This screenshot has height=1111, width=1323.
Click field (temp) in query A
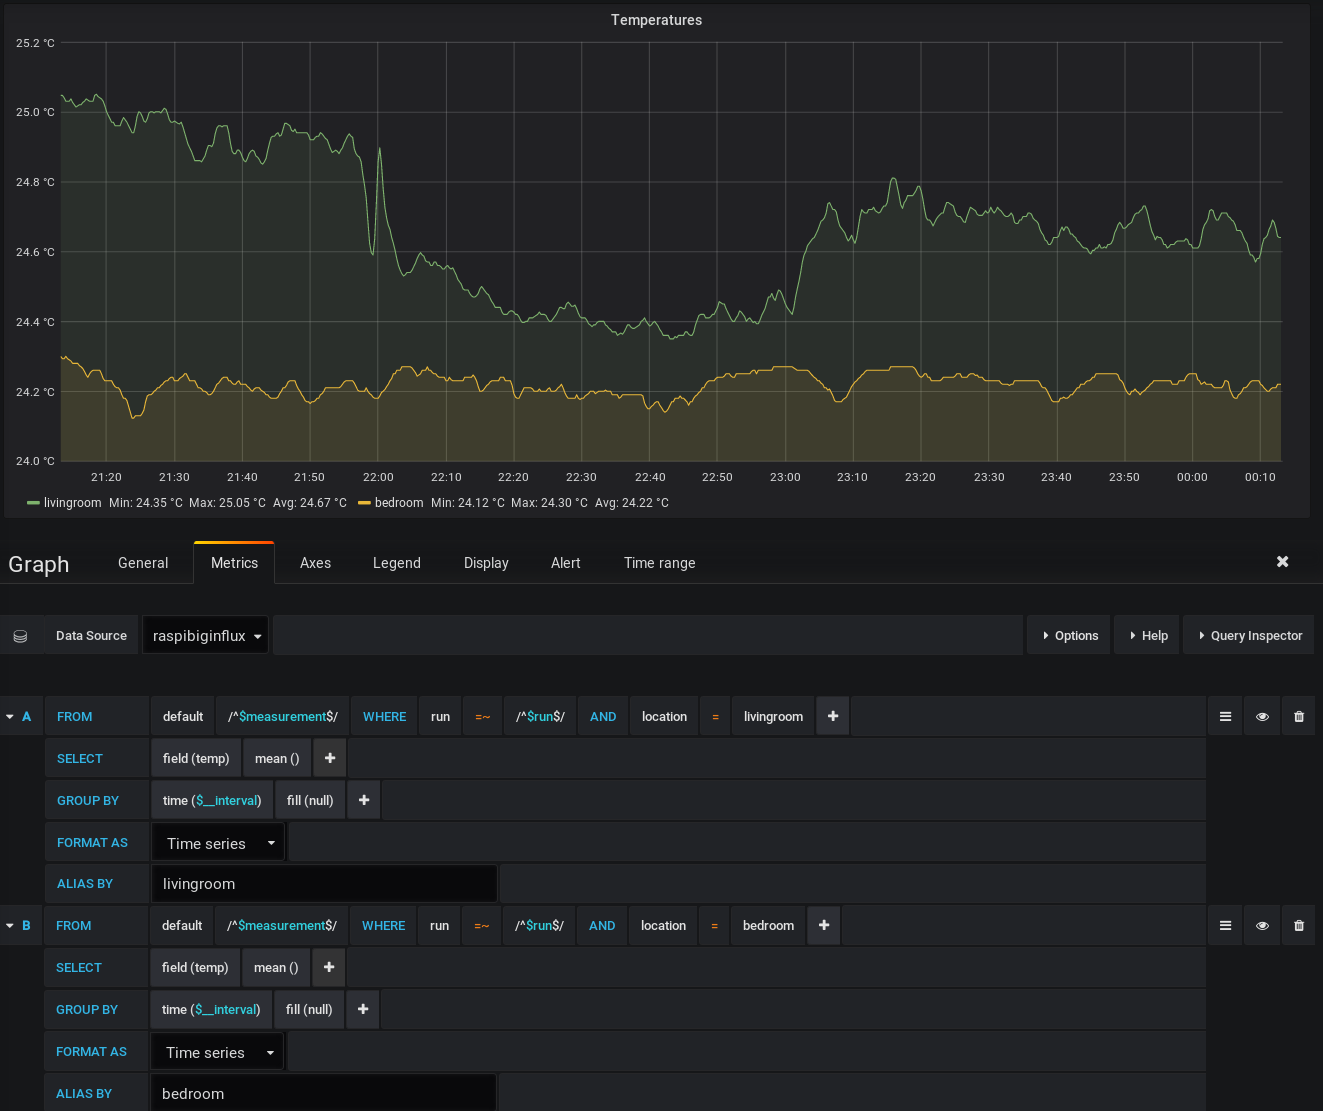[196, 758]
